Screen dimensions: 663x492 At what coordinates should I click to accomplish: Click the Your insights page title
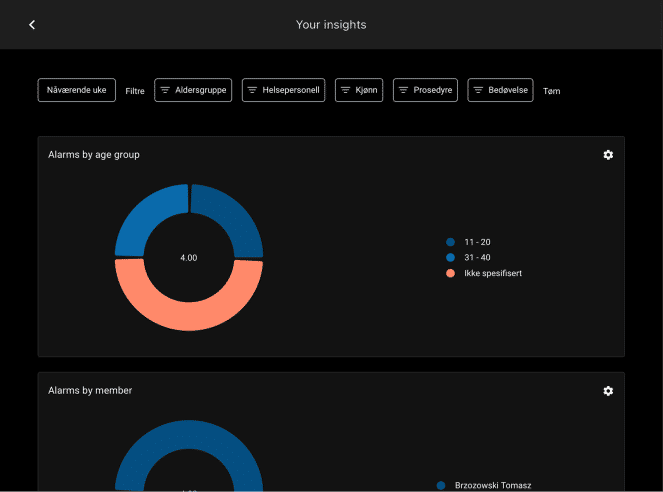(331, 25)
